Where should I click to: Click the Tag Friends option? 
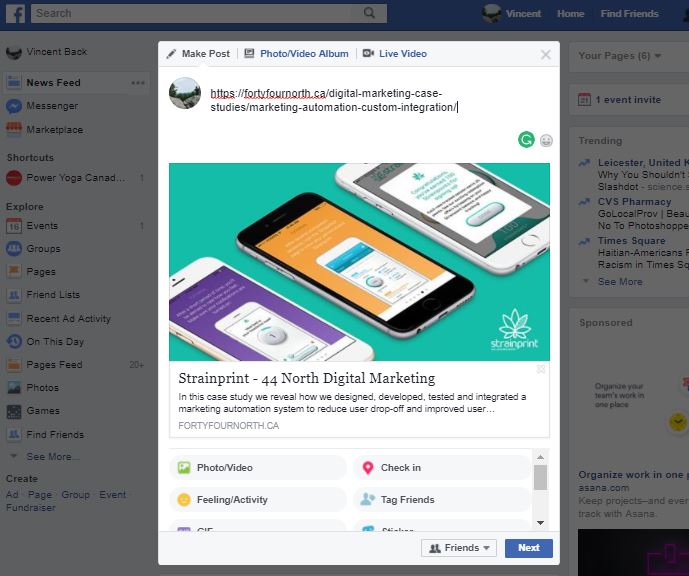tap(442, 500)
